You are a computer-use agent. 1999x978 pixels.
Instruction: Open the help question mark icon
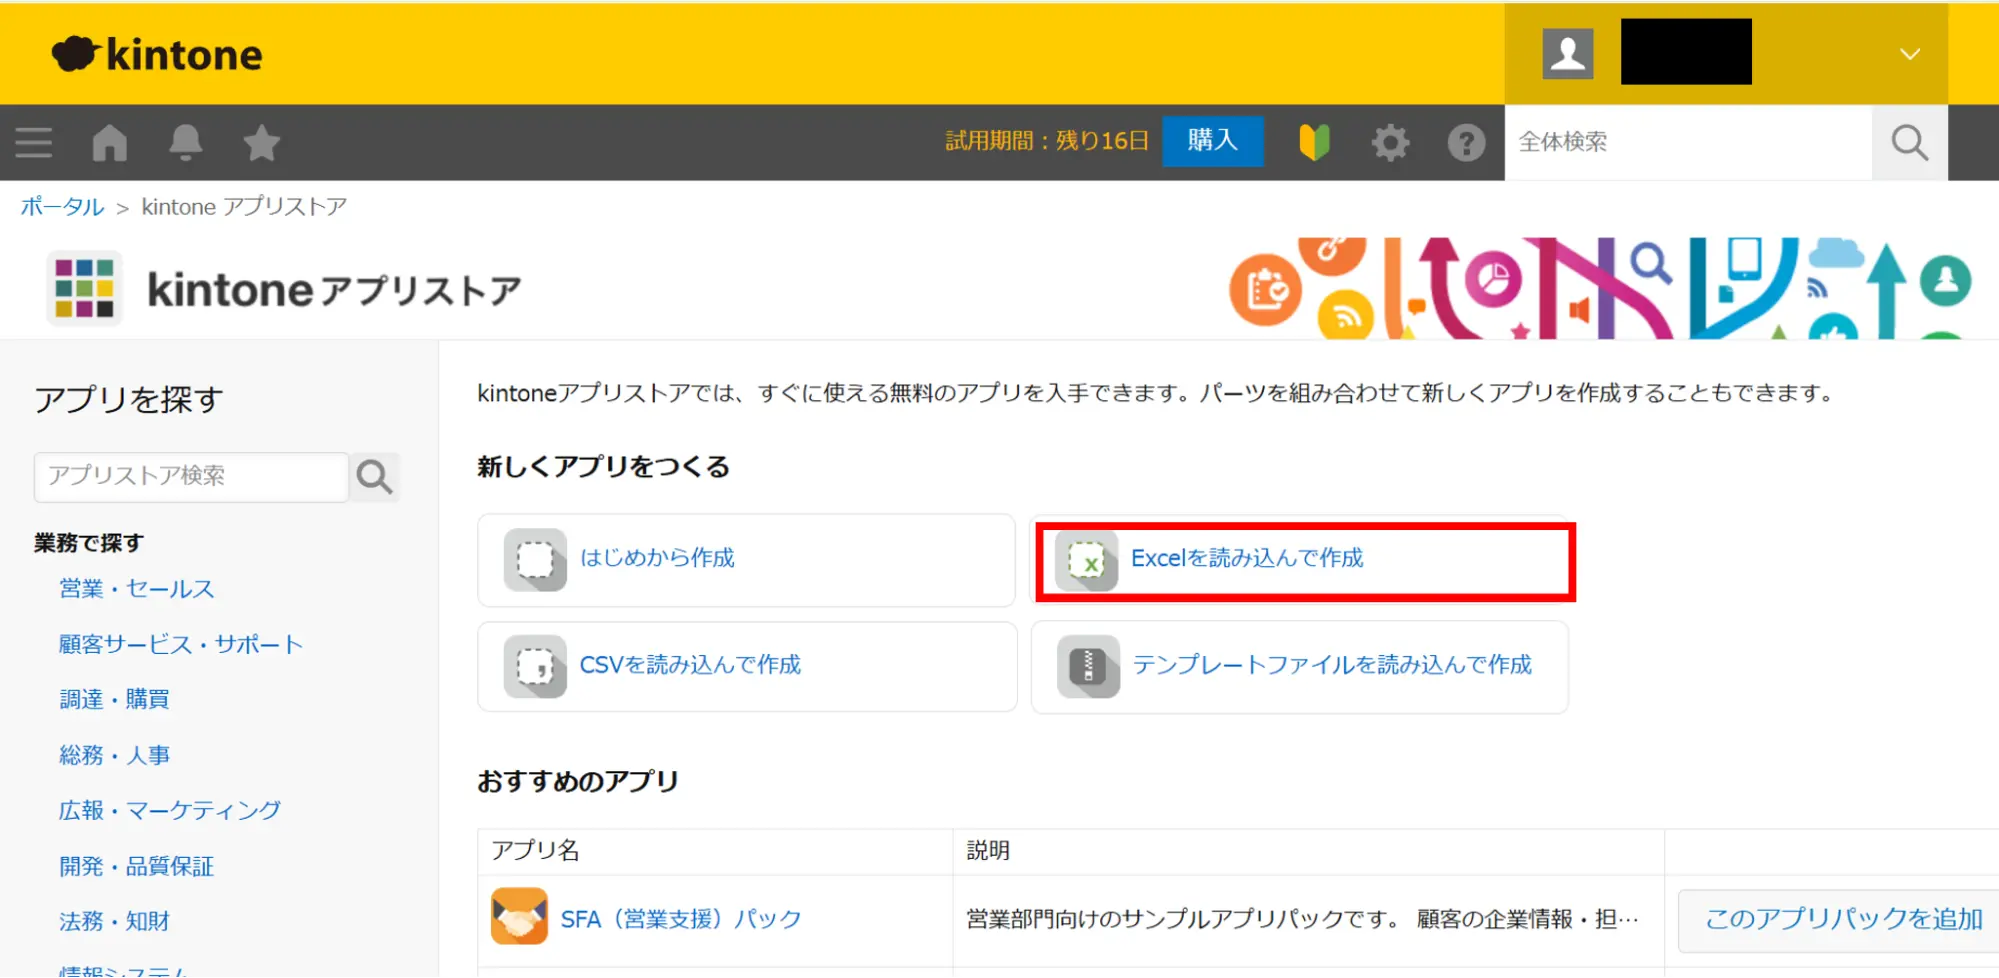1466,143
